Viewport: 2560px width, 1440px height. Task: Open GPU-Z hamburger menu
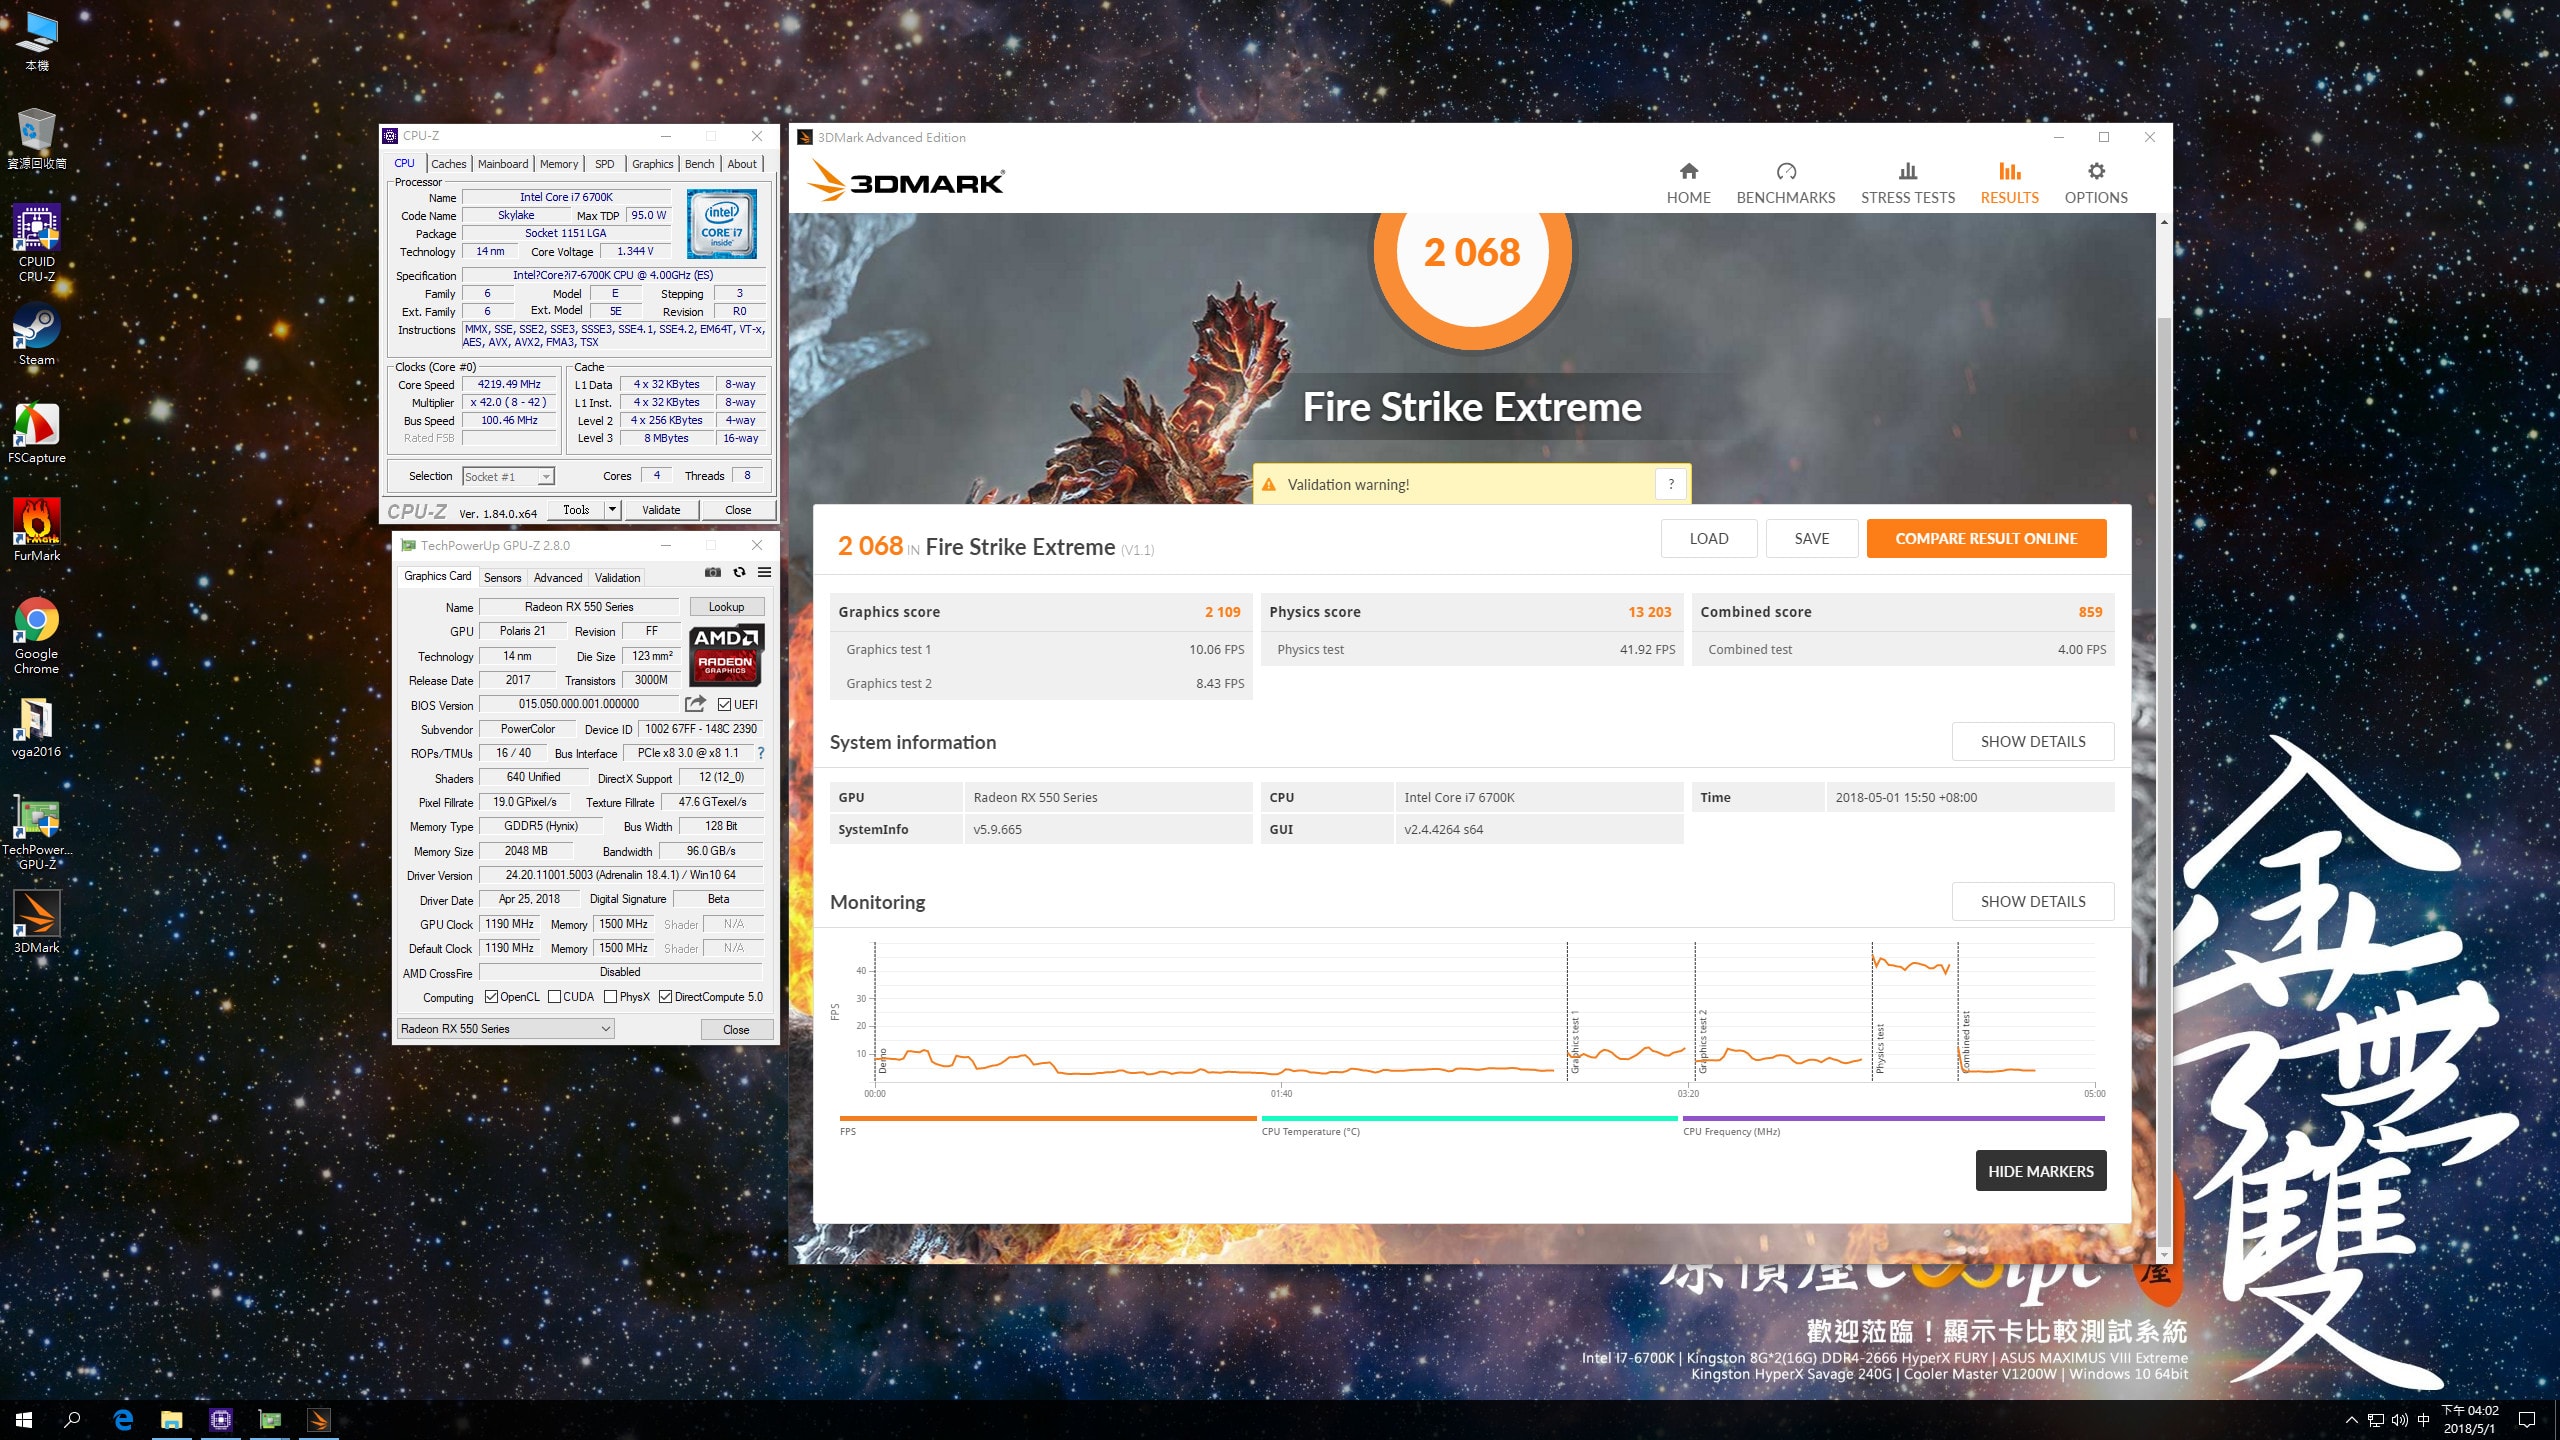(x=764, y=573)
